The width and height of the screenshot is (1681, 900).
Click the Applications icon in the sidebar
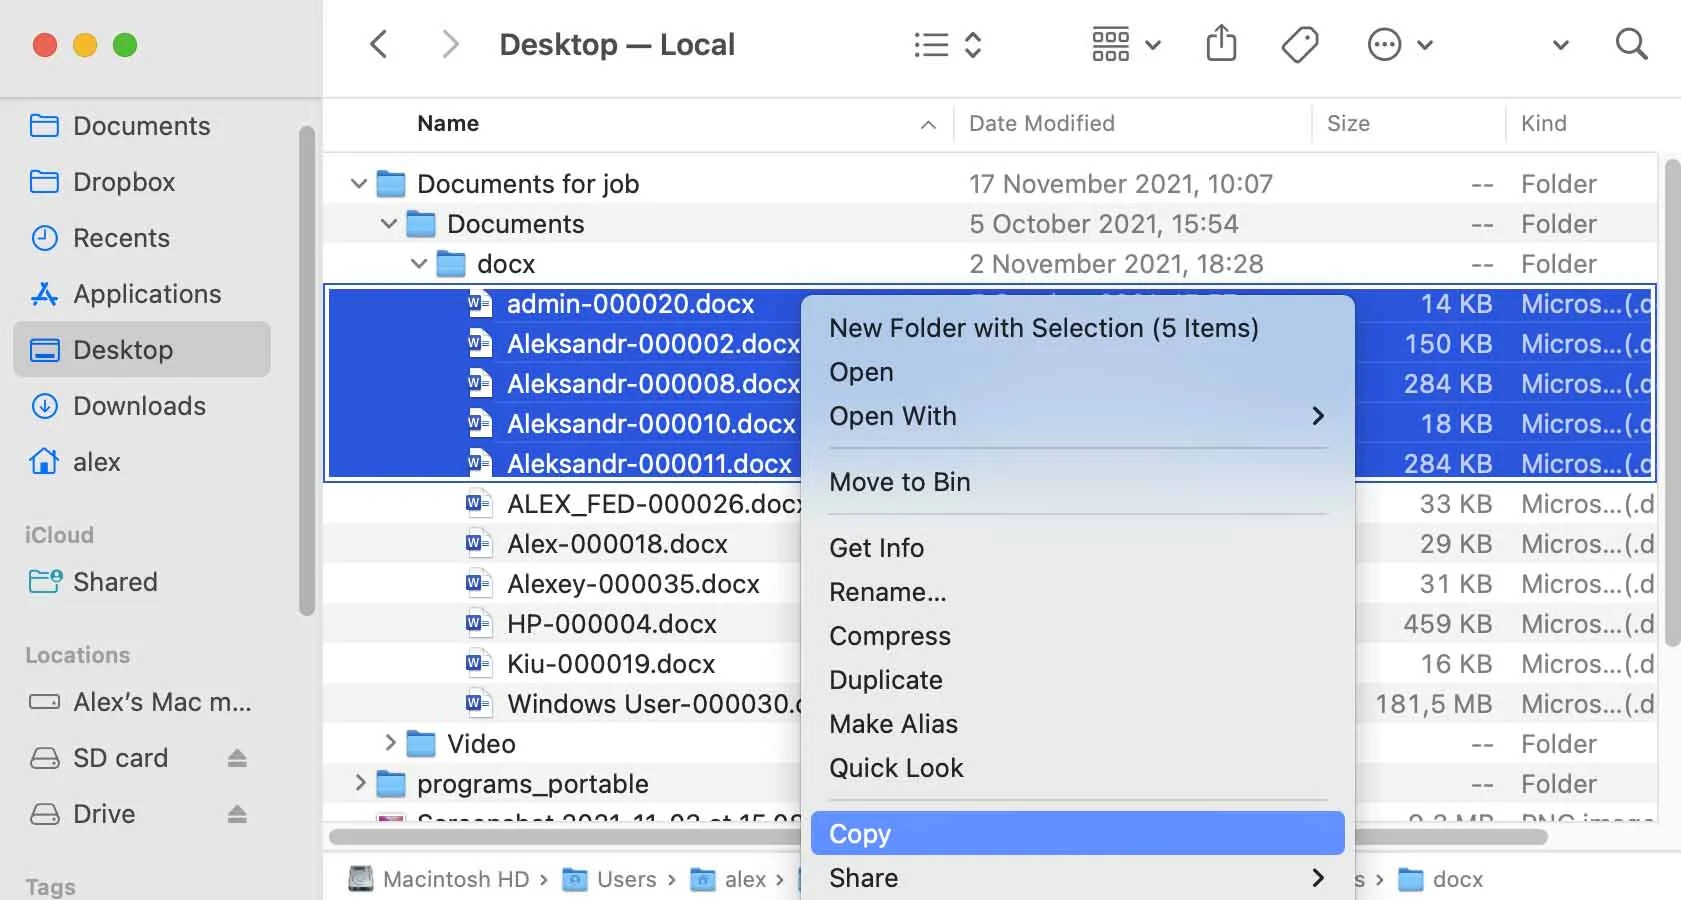coord(43,294)
